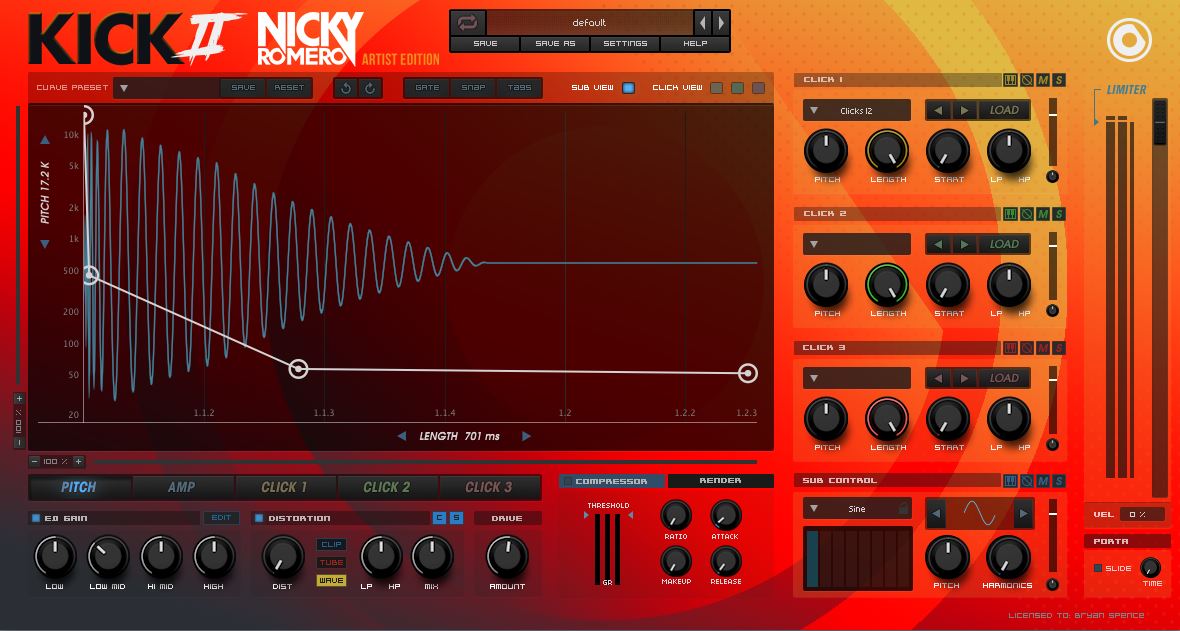Open the Click 2 sample dropdown
This screenshot has width=1180, height=631.
[856, 245]
